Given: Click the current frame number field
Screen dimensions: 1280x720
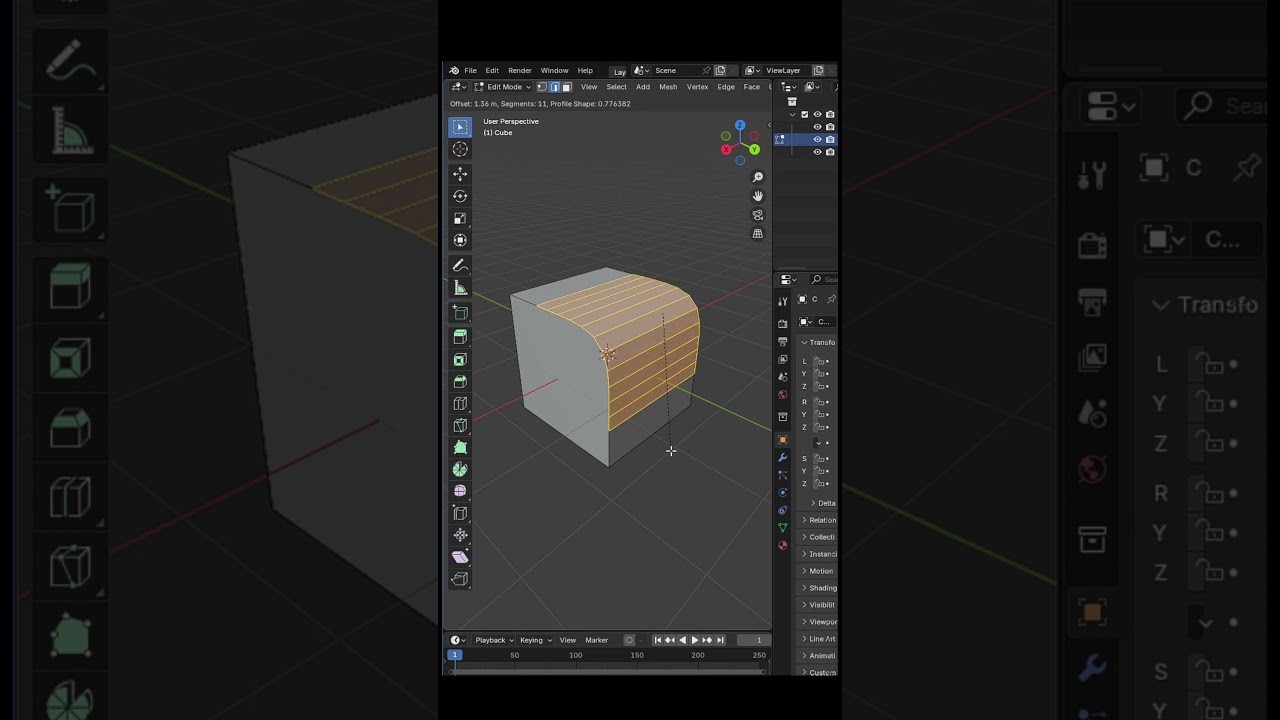Looking at the screenshot, I should 753,640.
